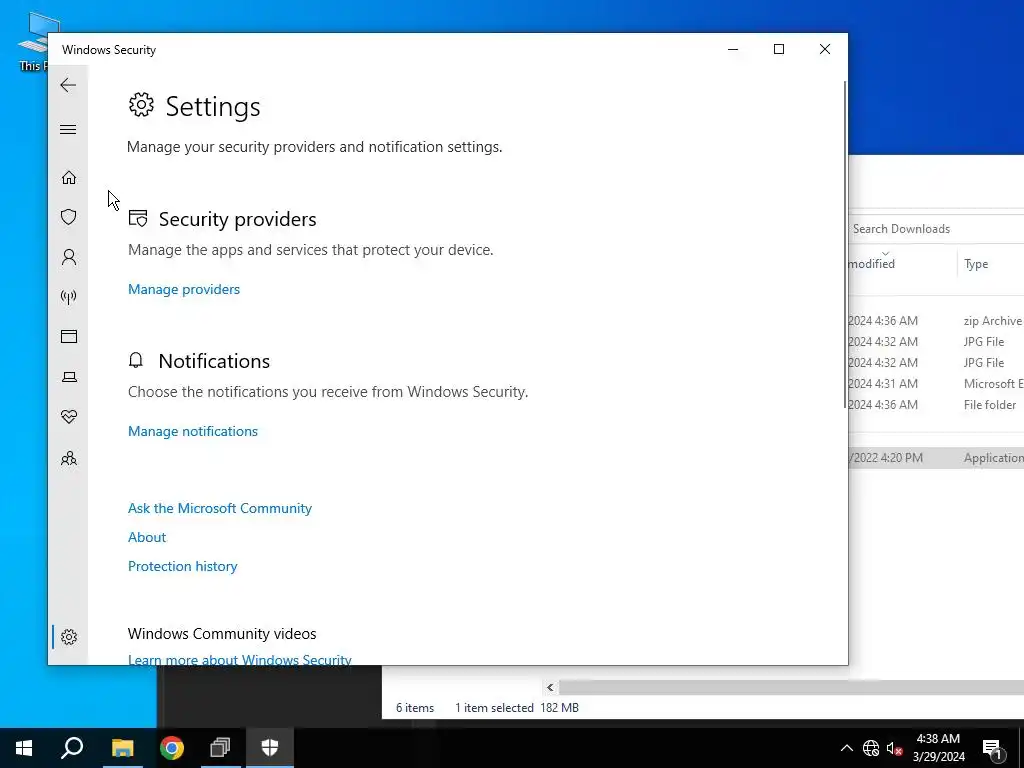Screen dimensions: 1024x768
Task: Select the Application row dated 4:20 PM
Action: click(x=936, y=458)
